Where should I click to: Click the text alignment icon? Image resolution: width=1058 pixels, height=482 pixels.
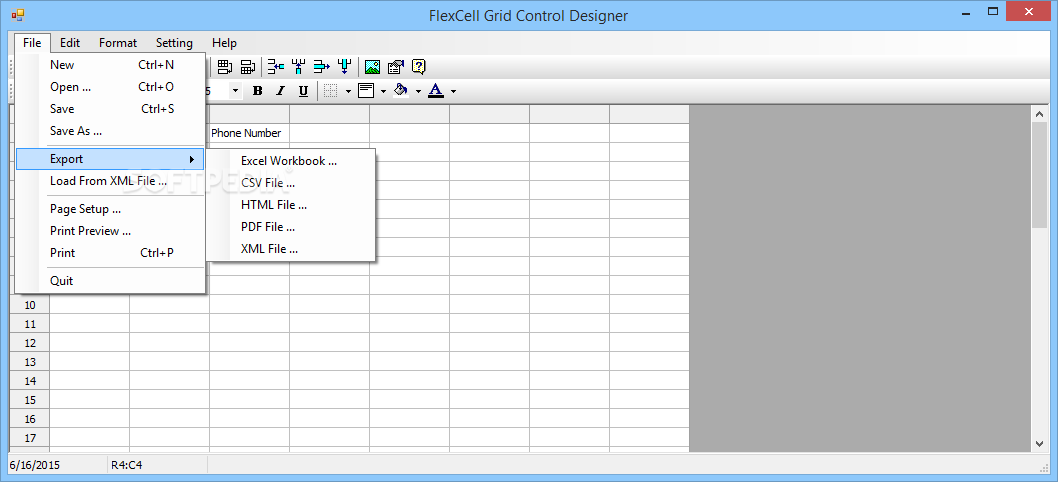(x=366, y=90)
